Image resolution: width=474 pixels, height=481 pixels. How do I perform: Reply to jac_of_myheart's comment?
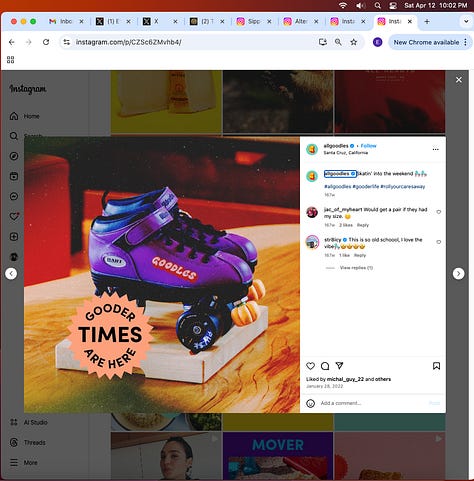[363, 225]
